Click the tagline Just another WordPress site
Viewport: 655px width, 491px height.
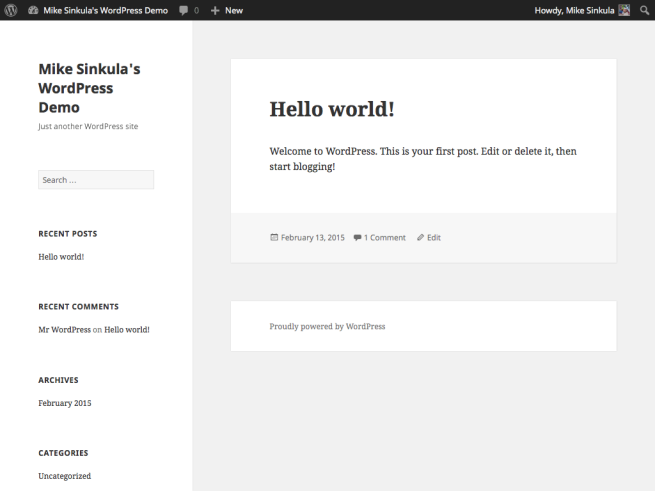click(x=88, y=126)
